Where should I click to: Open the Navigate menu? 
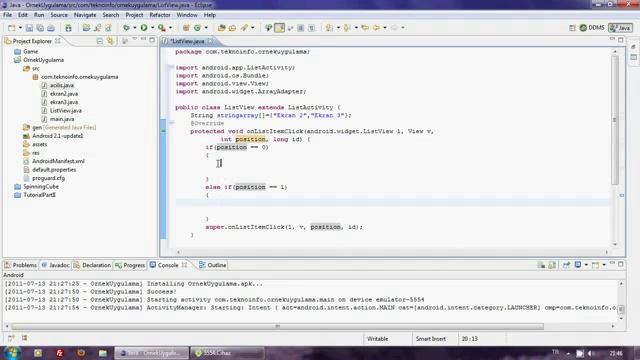[x=85, y=15]
